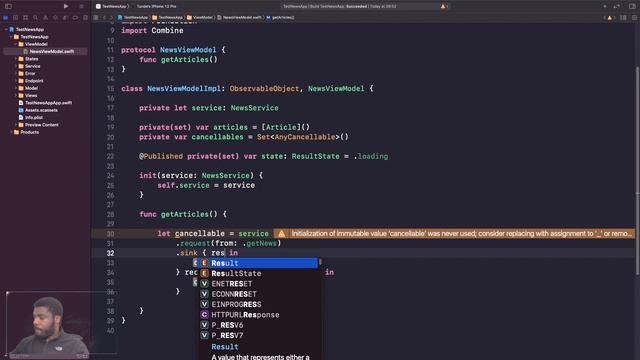The height and width of the screenshot is (360, 640).
Task: Expand the Error folder
Action: coord(16,73)
